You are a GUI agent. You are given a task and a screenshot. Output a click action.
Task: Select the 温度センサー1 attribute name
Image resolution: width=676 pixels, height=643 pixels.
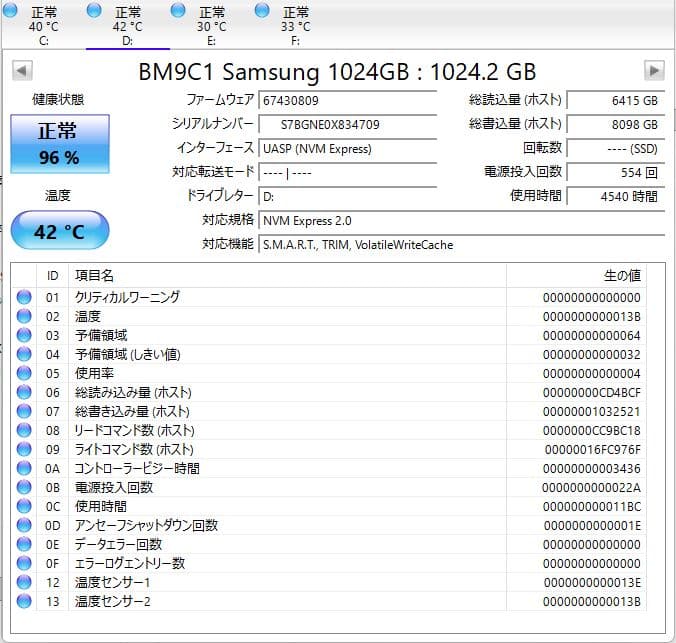coord(113,582)
